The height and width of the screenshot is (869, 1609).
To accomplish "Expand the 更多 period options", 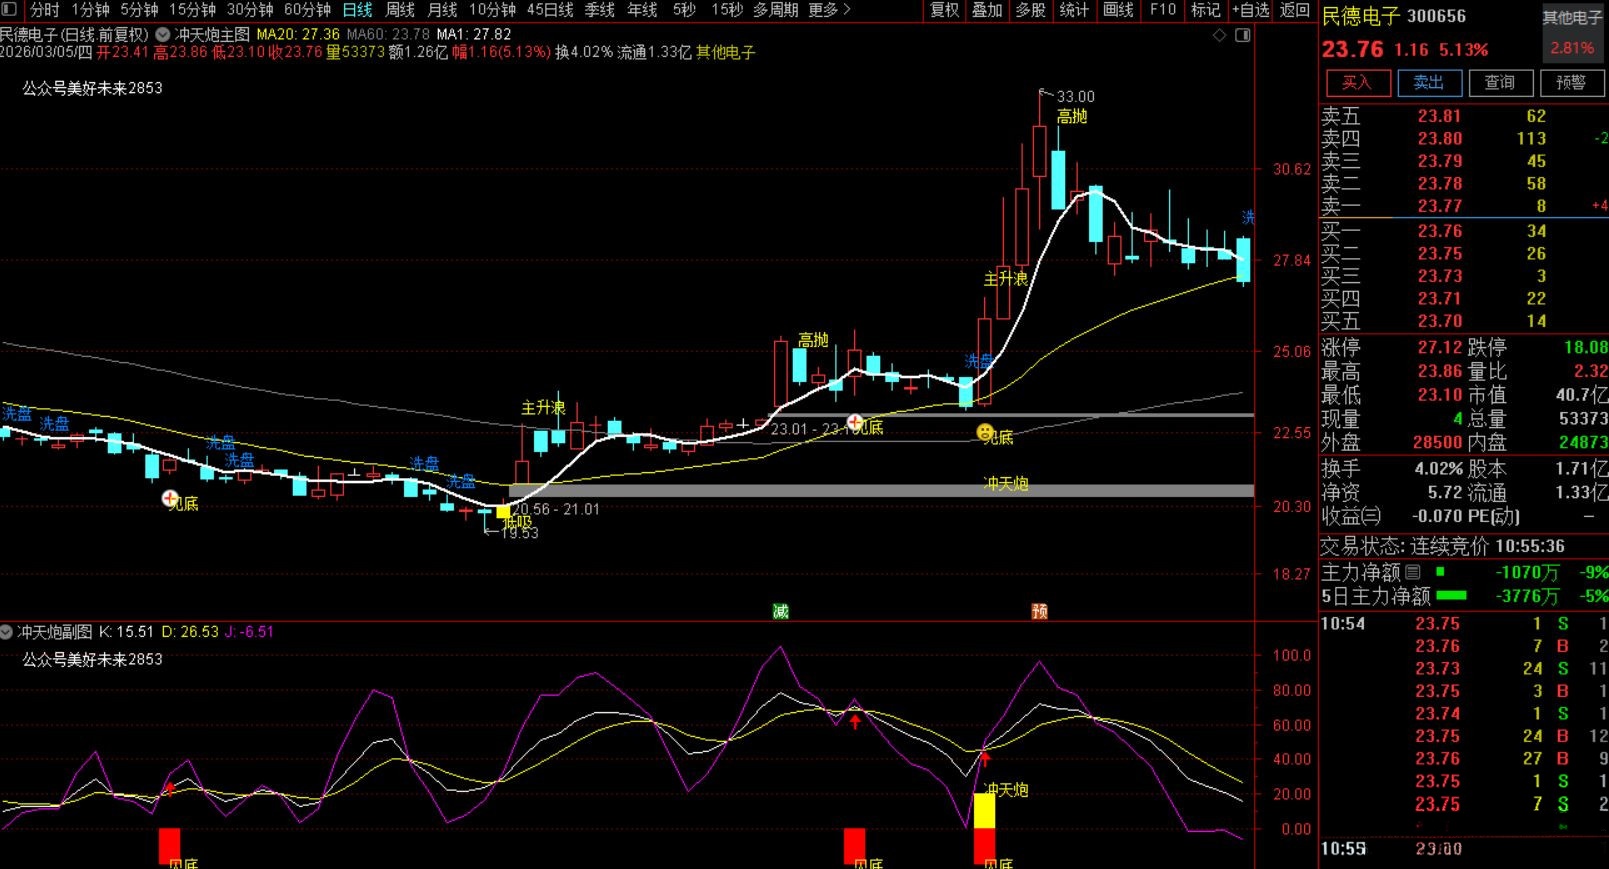I will (x=829, y=10).
